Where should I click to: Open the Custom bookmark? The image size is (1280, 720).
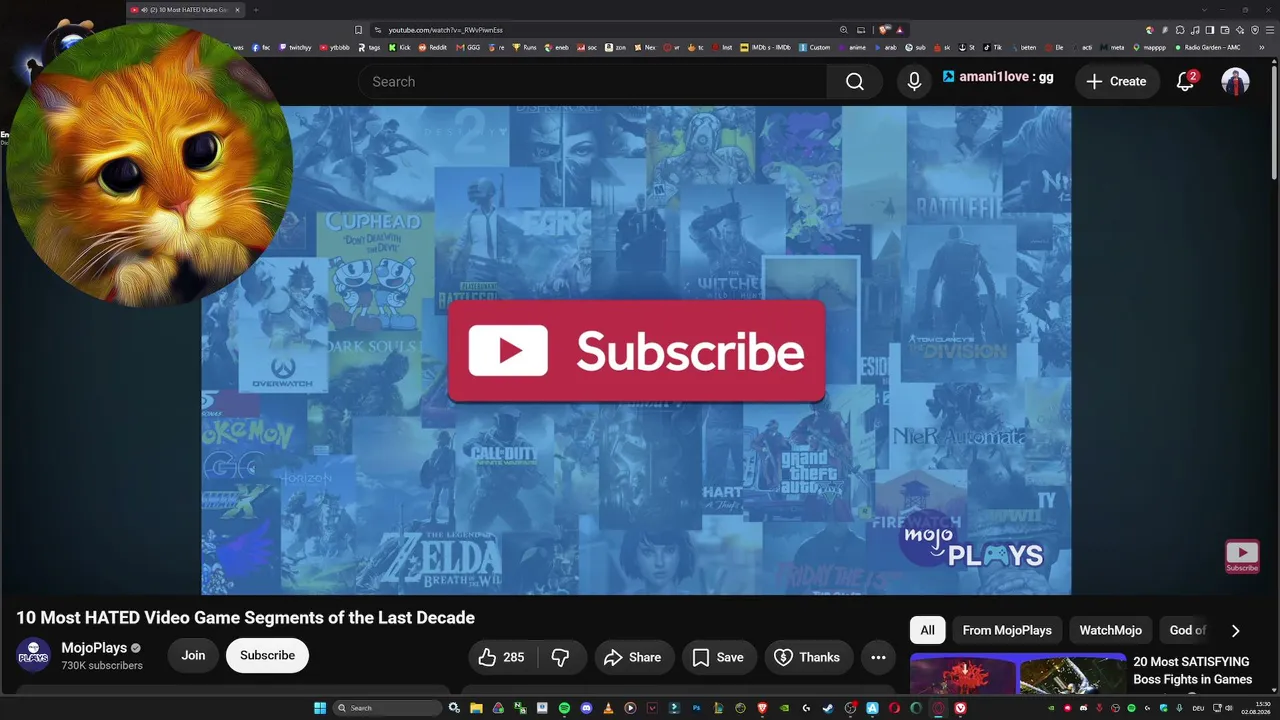pos(814,47)
